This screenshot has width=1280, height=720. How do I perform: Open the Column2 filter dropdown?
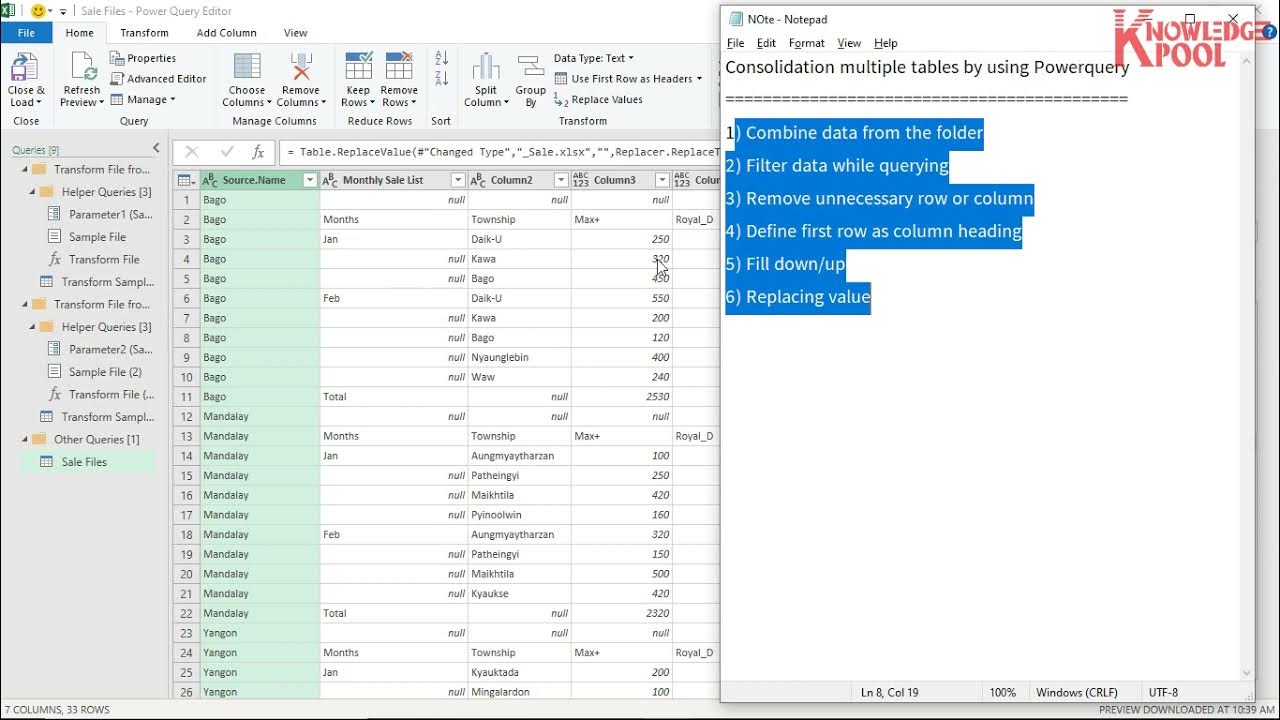coord(561,180)
